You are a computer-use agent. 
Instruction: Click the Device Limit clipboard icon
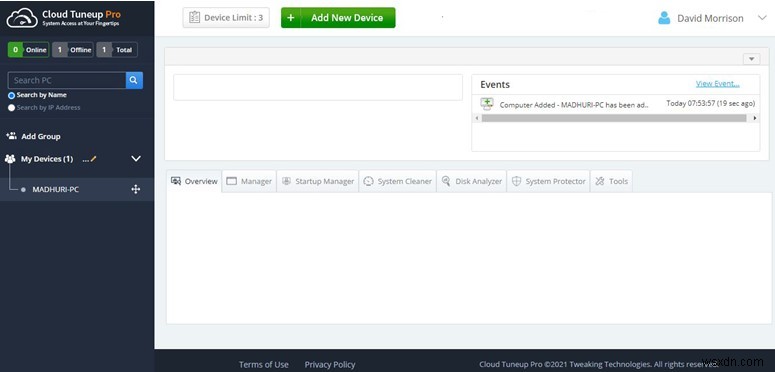click(195, 18)
